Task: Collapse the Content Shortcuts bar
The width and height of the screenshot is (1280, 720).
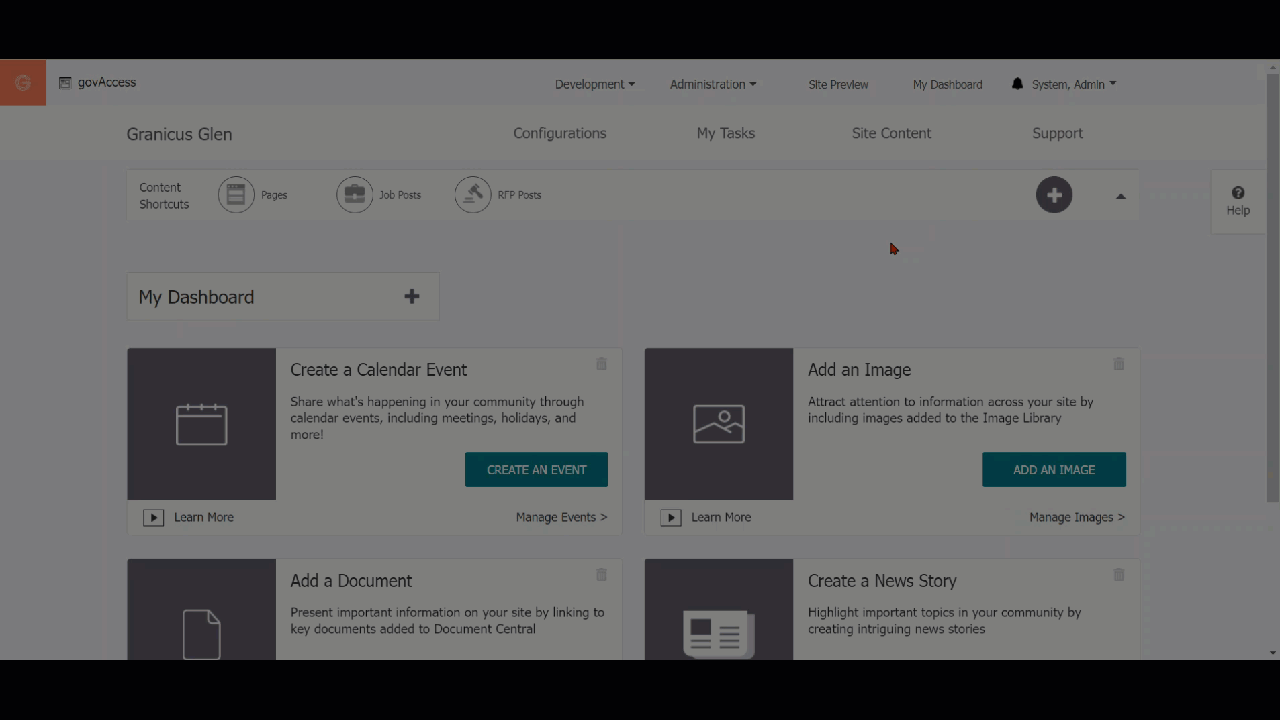Action: pyautogui.click(x=1121, y=196)
